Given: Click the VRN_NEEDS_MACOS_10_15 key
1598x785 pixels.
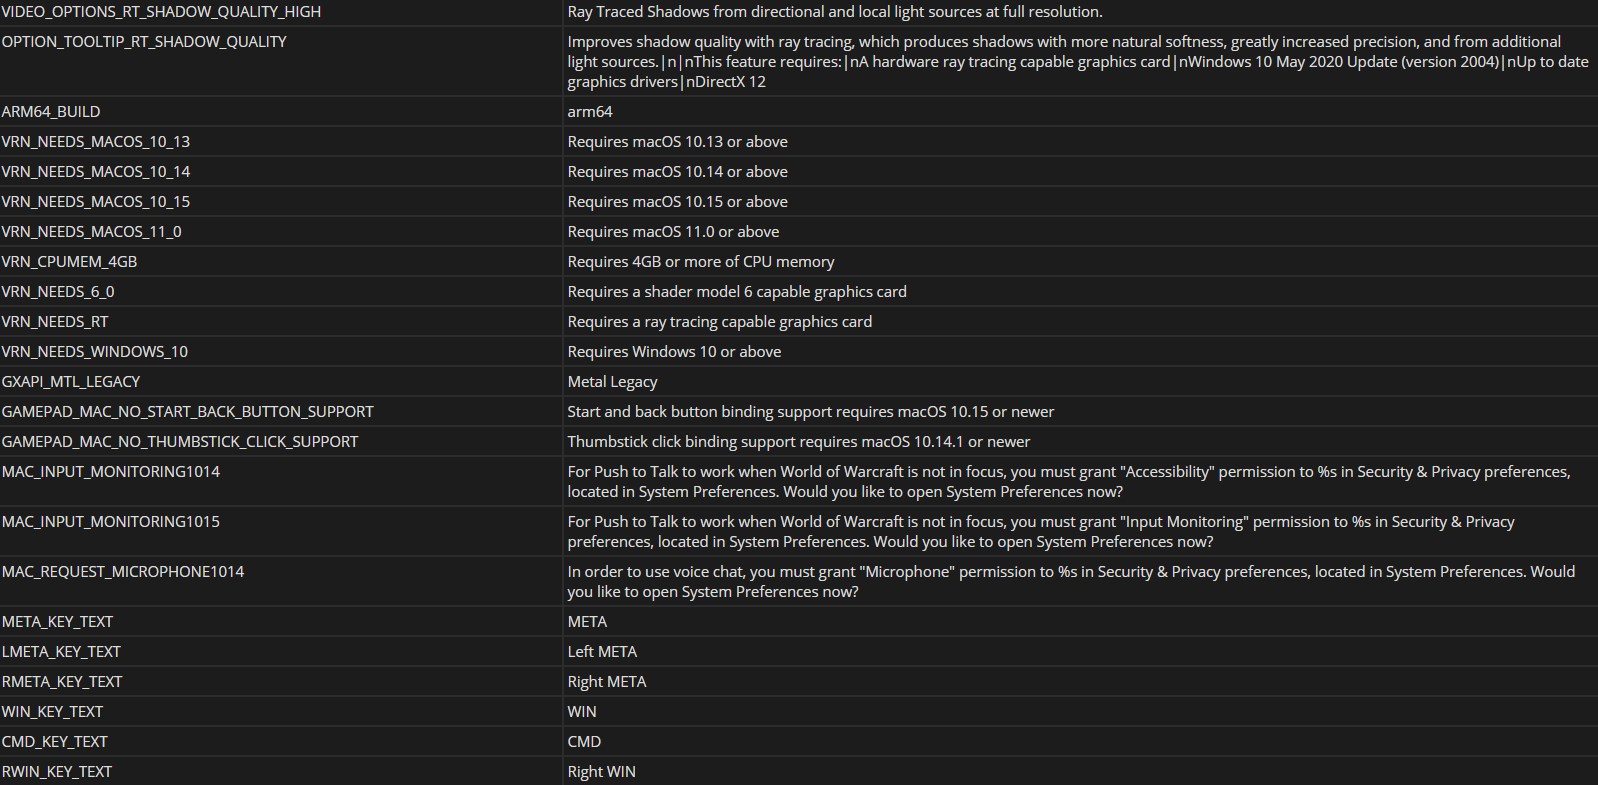Looking at the screenshot, I should pyautogui.click(x=96, y=202).
